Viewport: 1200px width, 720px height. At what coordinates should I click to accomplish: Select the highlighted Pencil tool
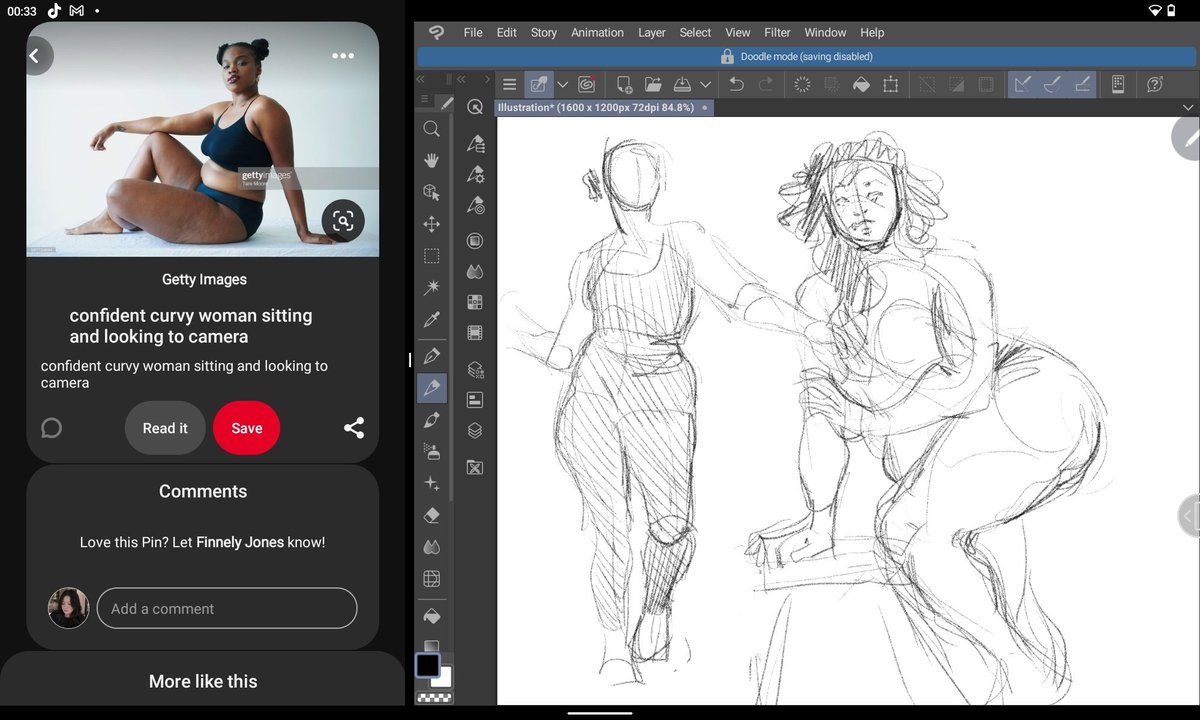pos(431,388)
